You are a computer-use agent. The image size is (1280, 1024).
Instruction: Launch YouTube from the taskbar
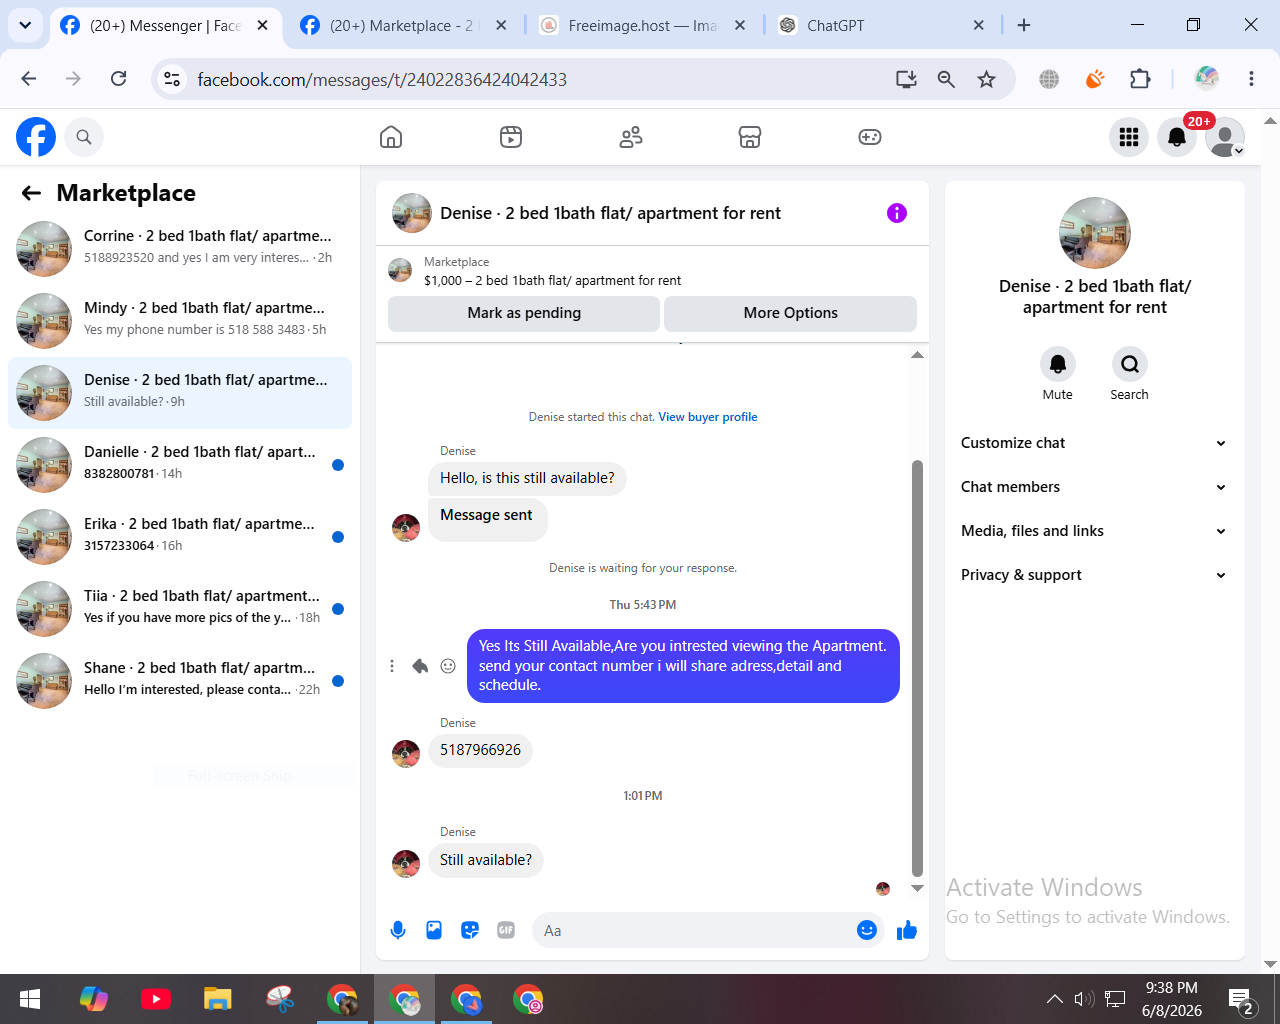point(155,999)
